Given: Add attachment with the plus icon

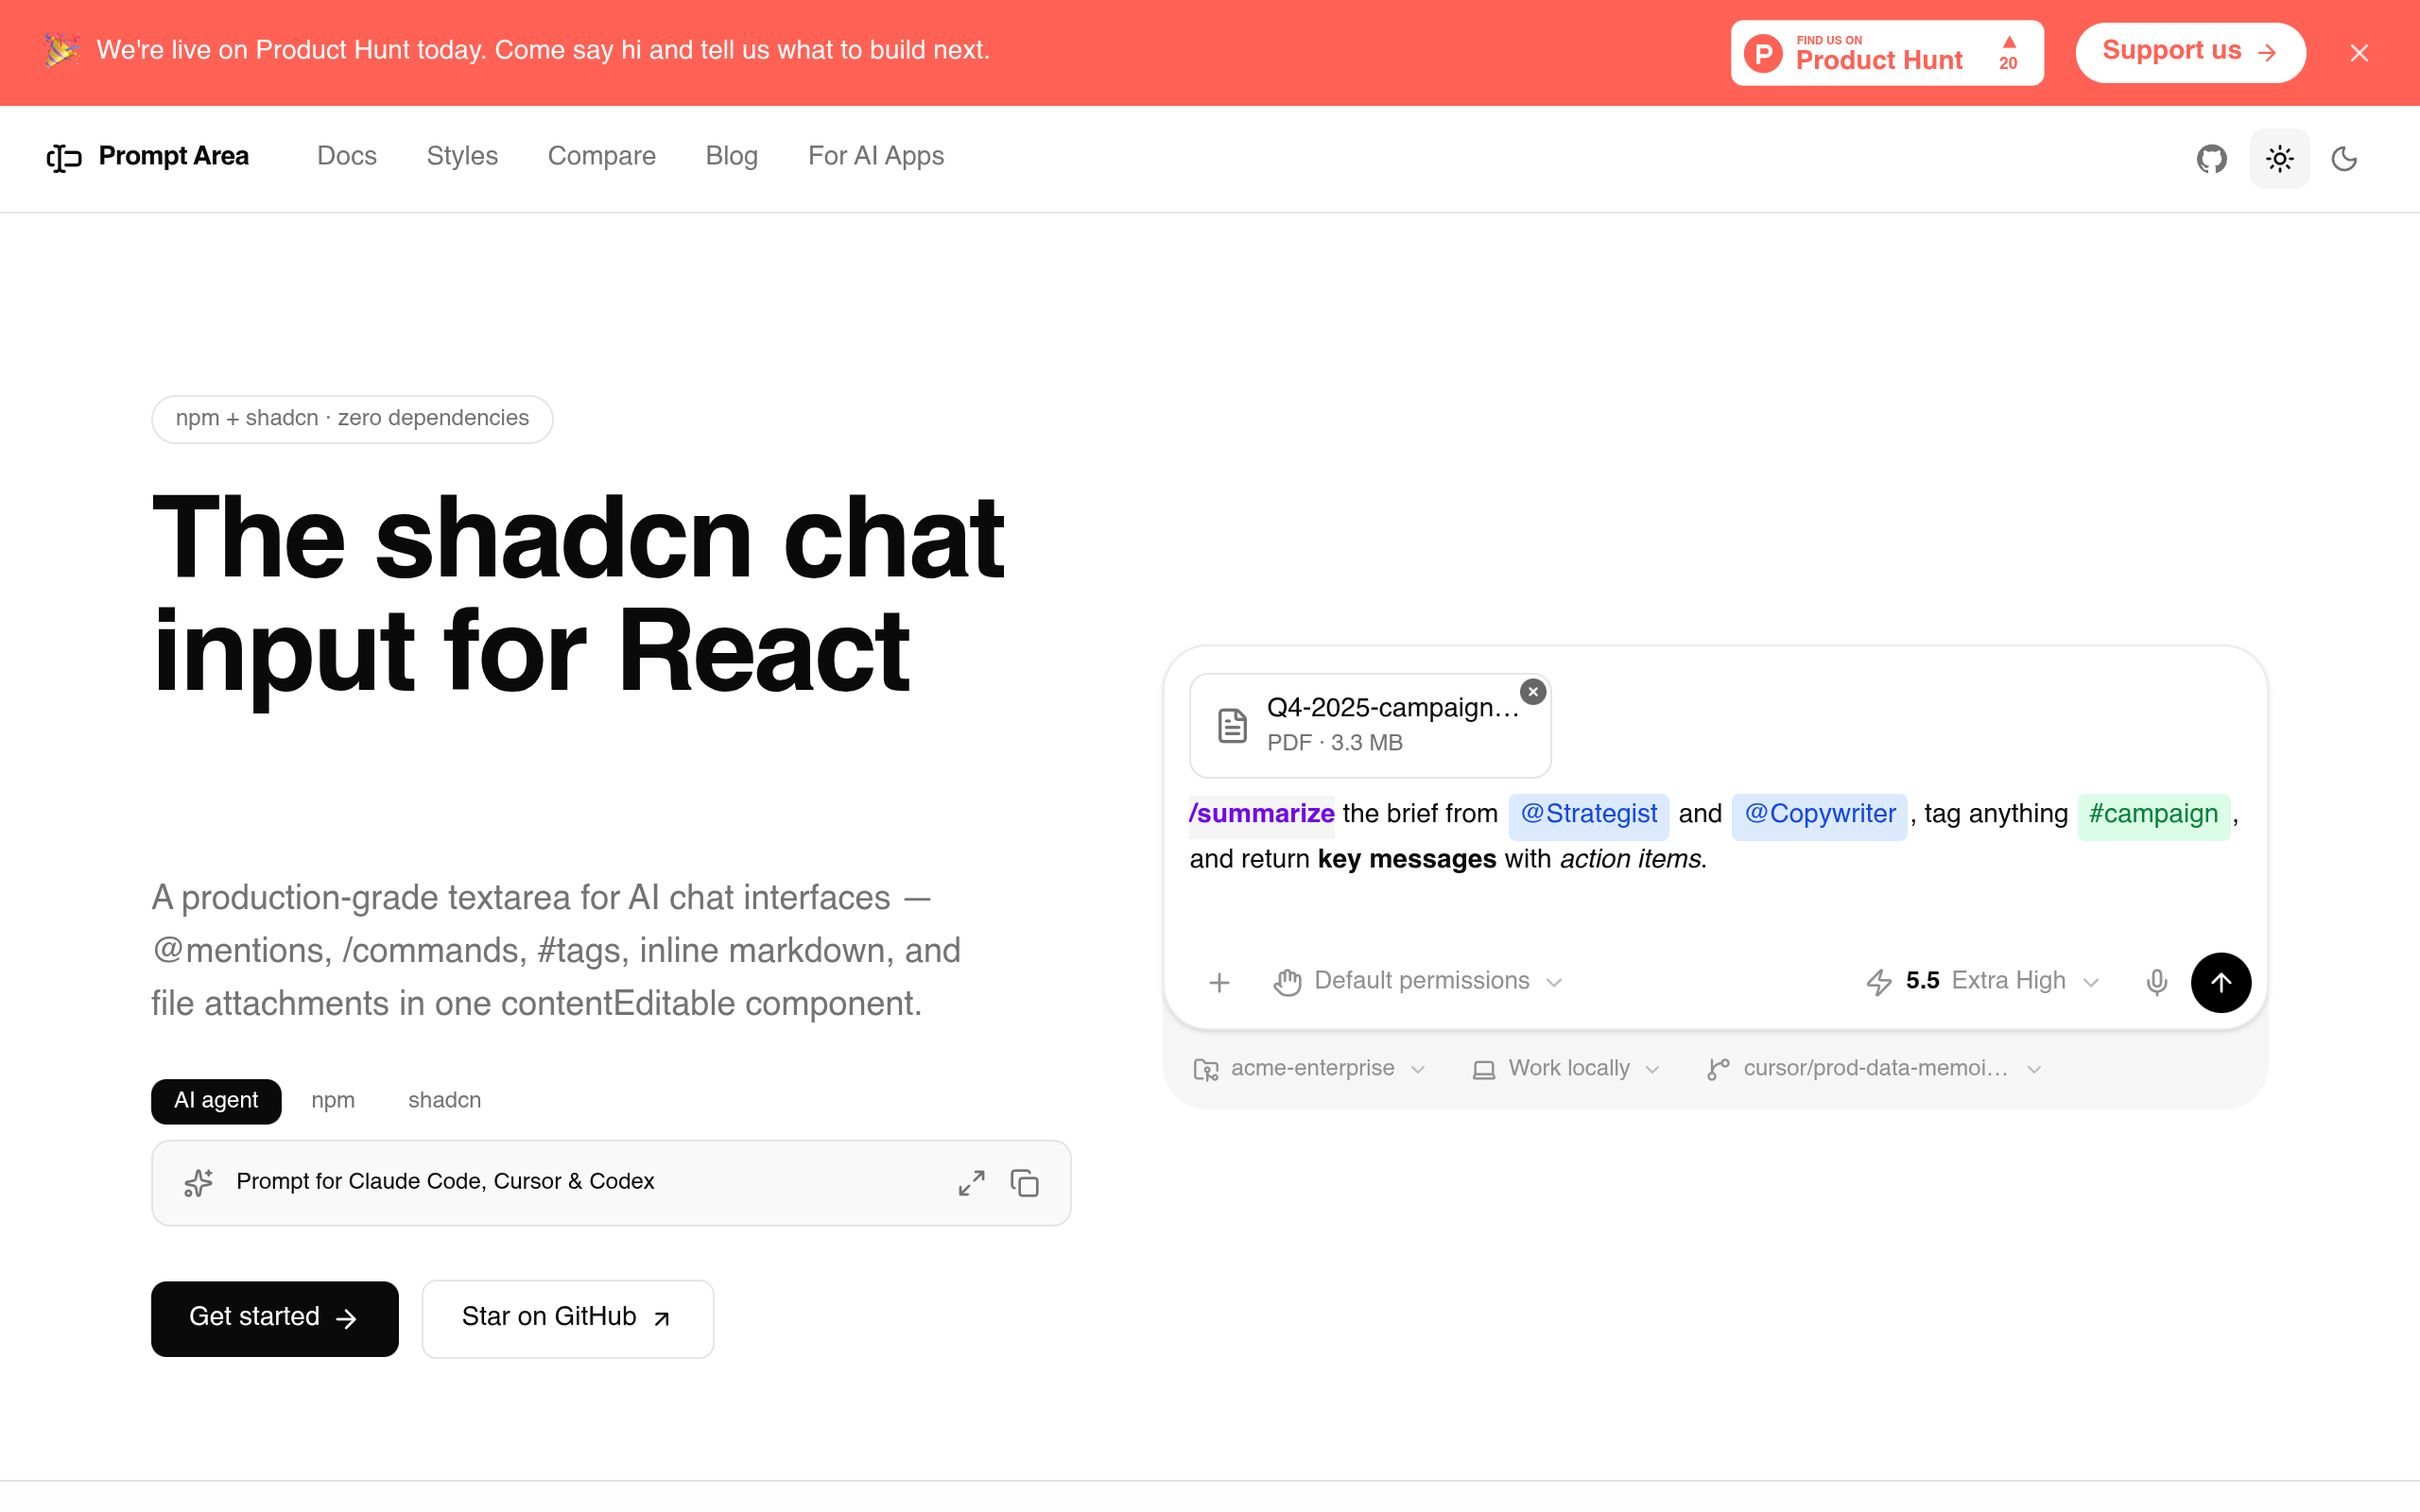Looking at the screenshot, I should (x=1218, y=982).
